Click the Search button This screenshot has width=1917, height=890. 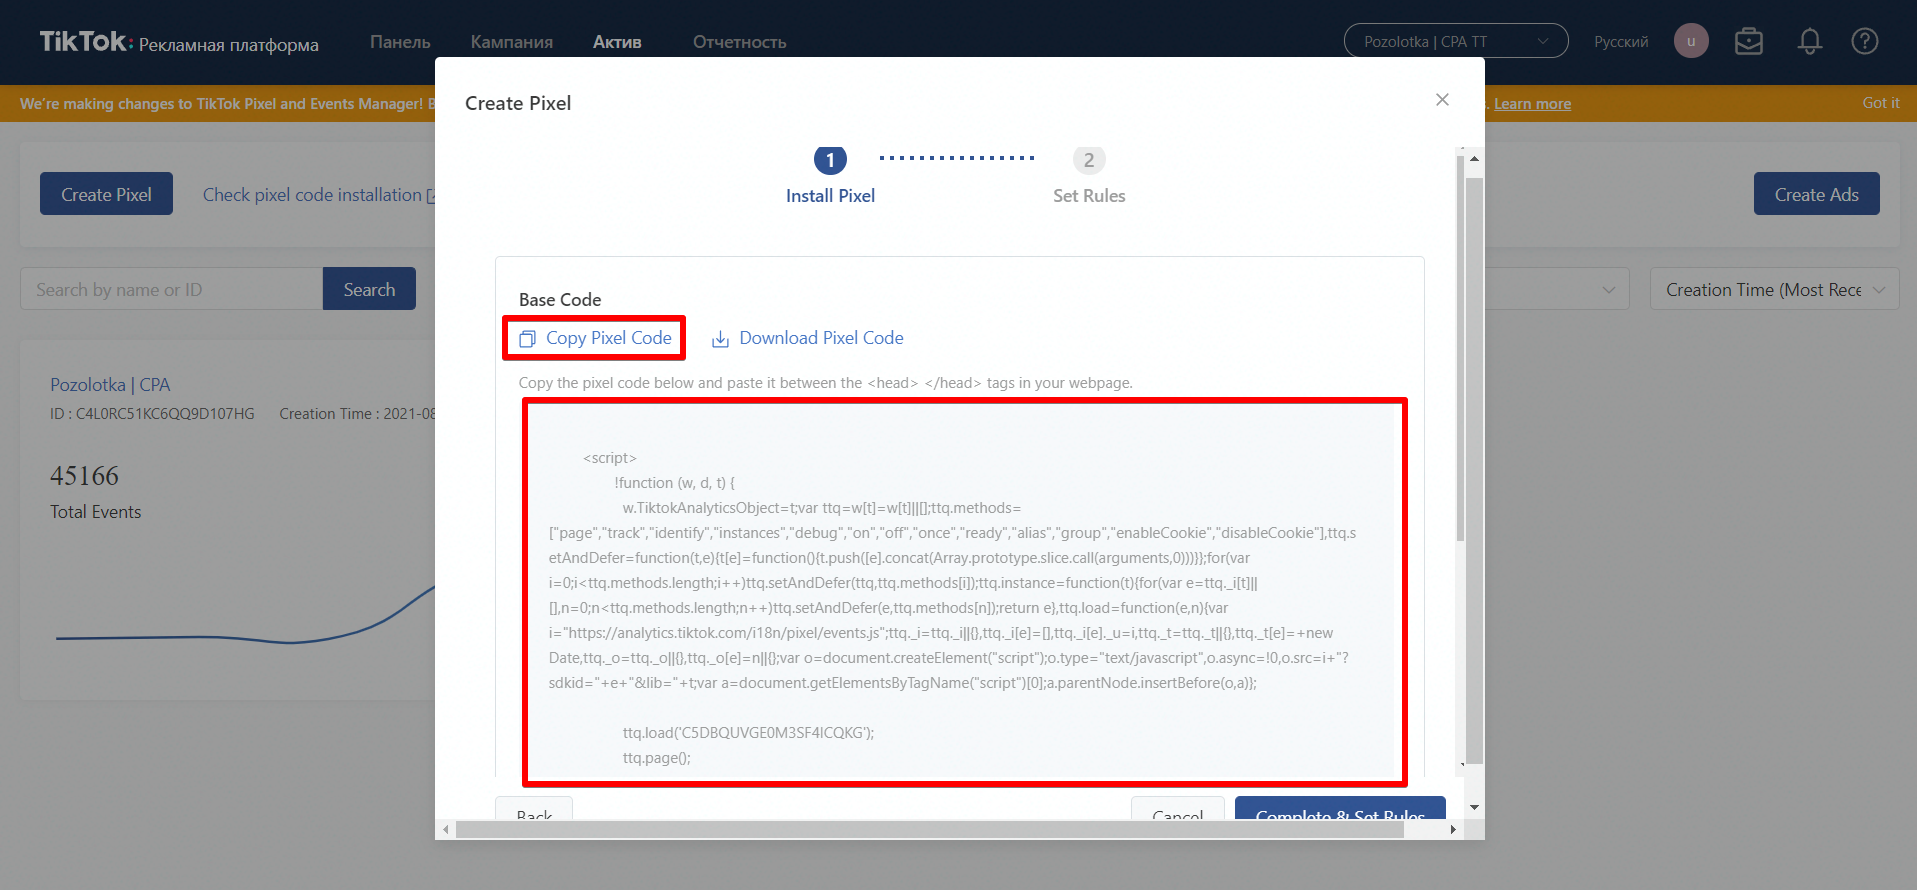click(369, 289)
